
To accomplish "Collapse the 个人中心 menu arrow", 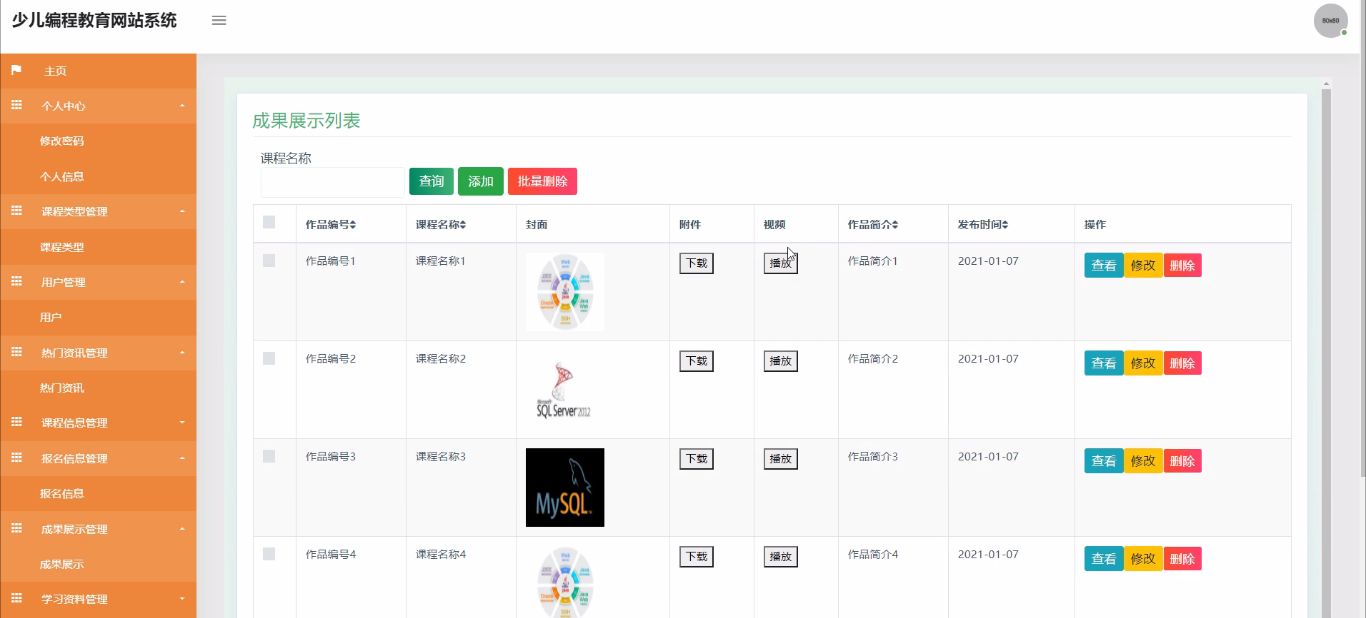I will coord(182,105).
